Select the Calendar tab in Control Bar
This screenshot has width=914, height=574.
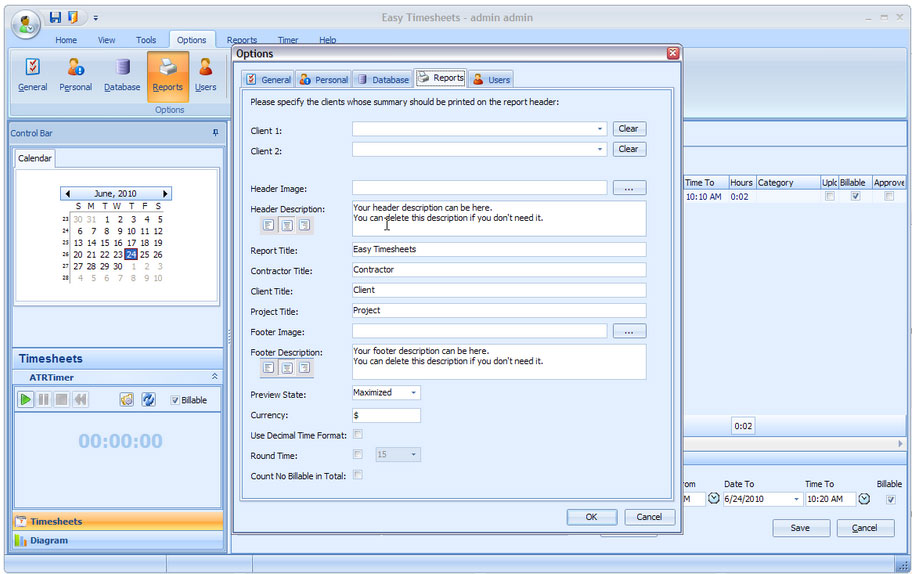35,158
